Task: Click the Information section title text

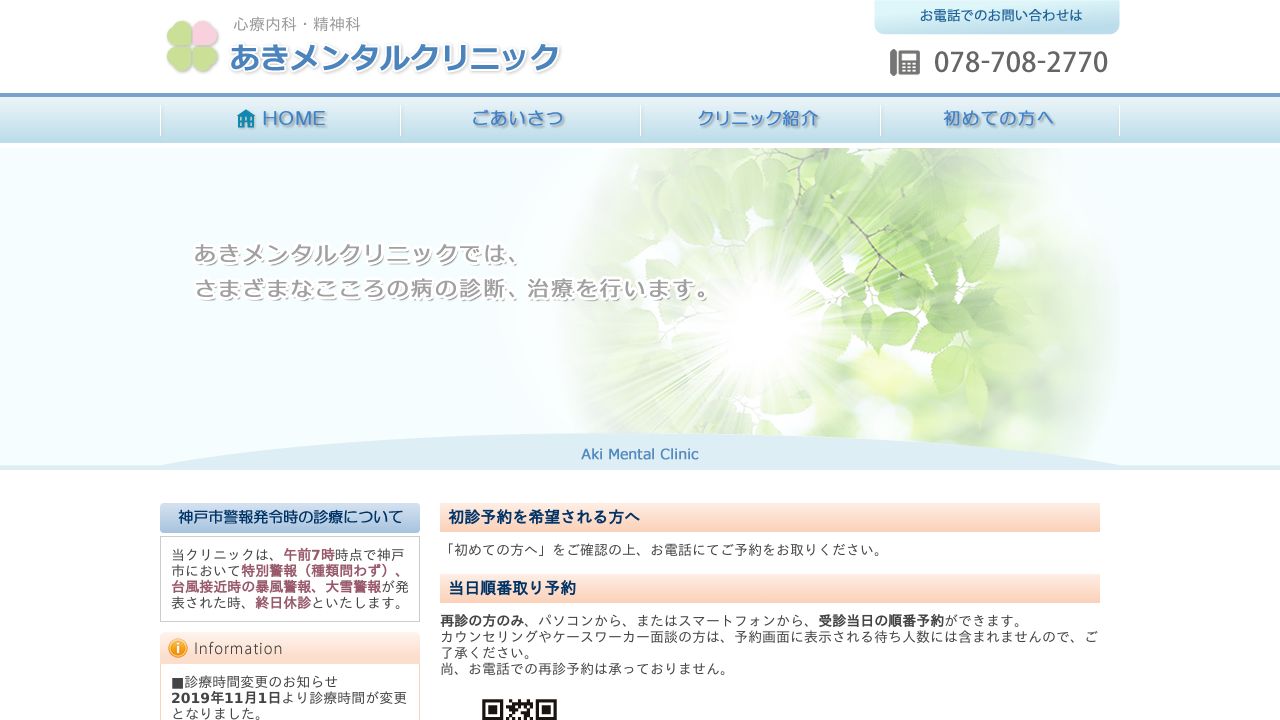Action: [x=238, y=649]
